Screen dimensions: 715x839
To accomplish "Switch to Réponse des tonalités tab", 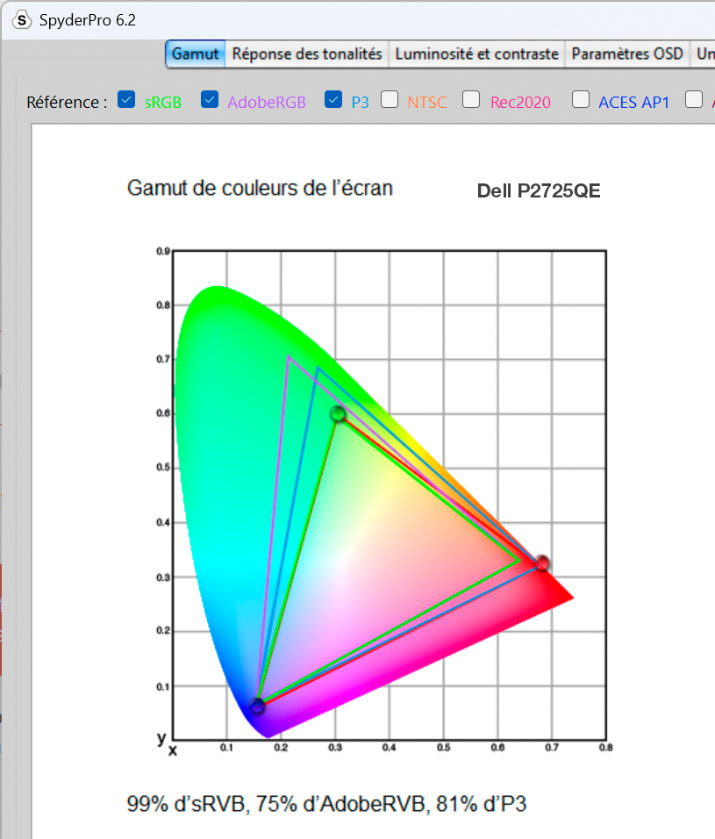I will tap(307, 54).
